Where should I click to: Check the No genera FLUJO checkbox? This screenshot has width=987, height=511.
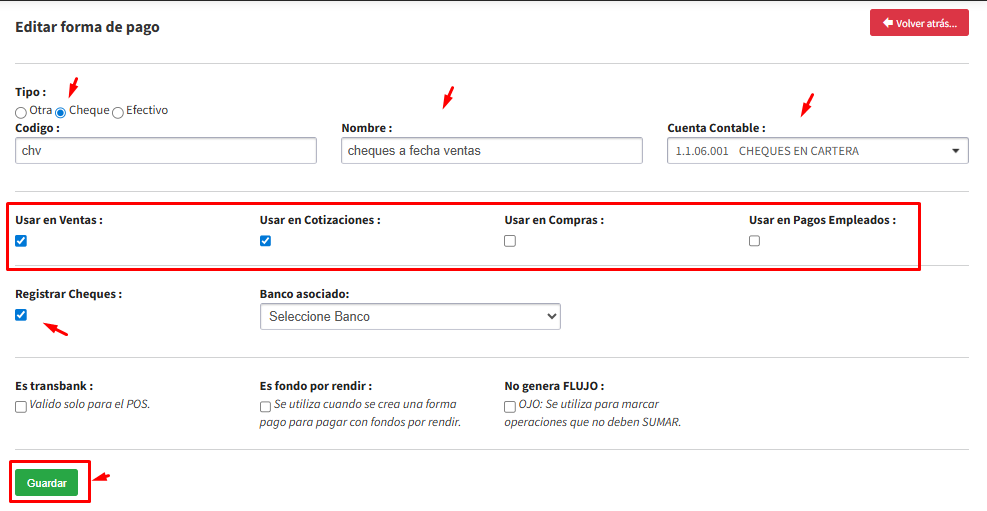[x=510, y=406]
